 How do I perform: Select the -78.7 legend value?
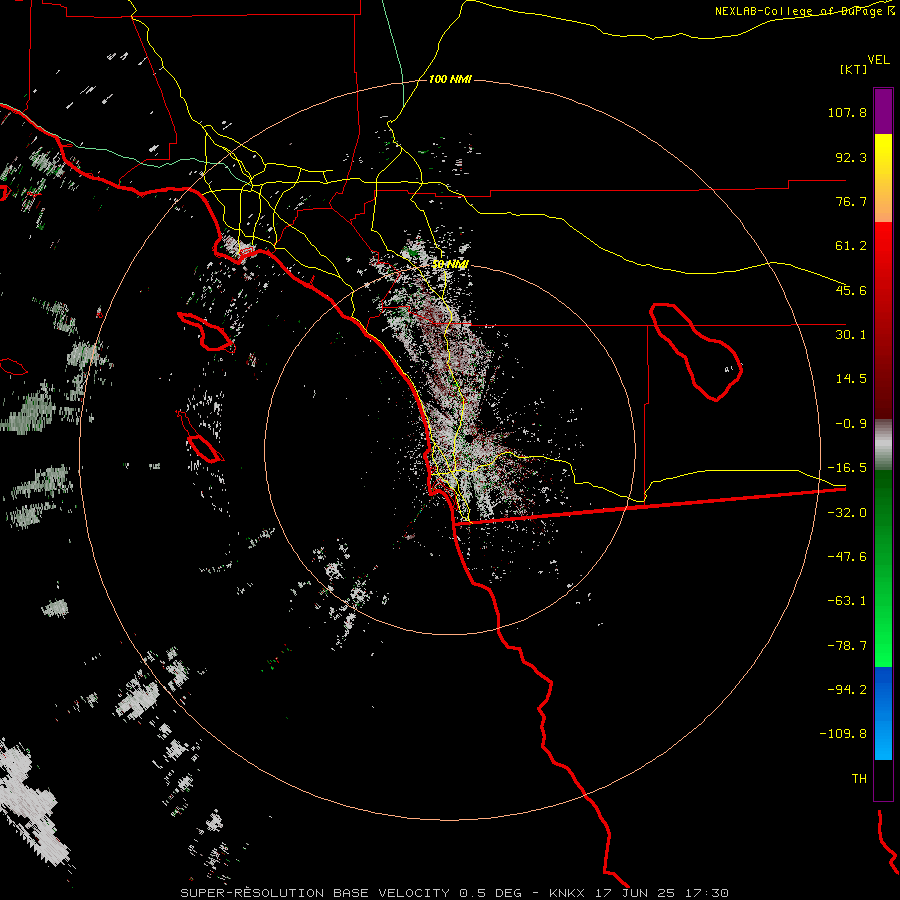pyautogui.click(x=847, y=646)
